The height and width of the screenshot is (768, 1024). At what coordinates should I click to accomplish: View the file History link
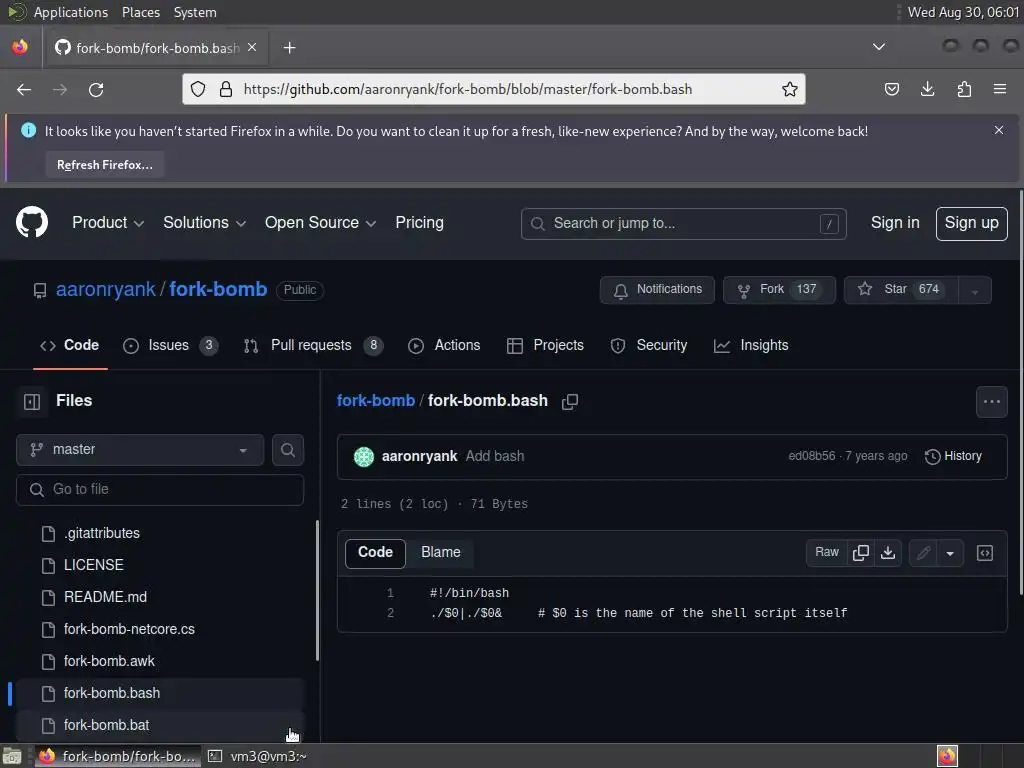click(953, 456)
